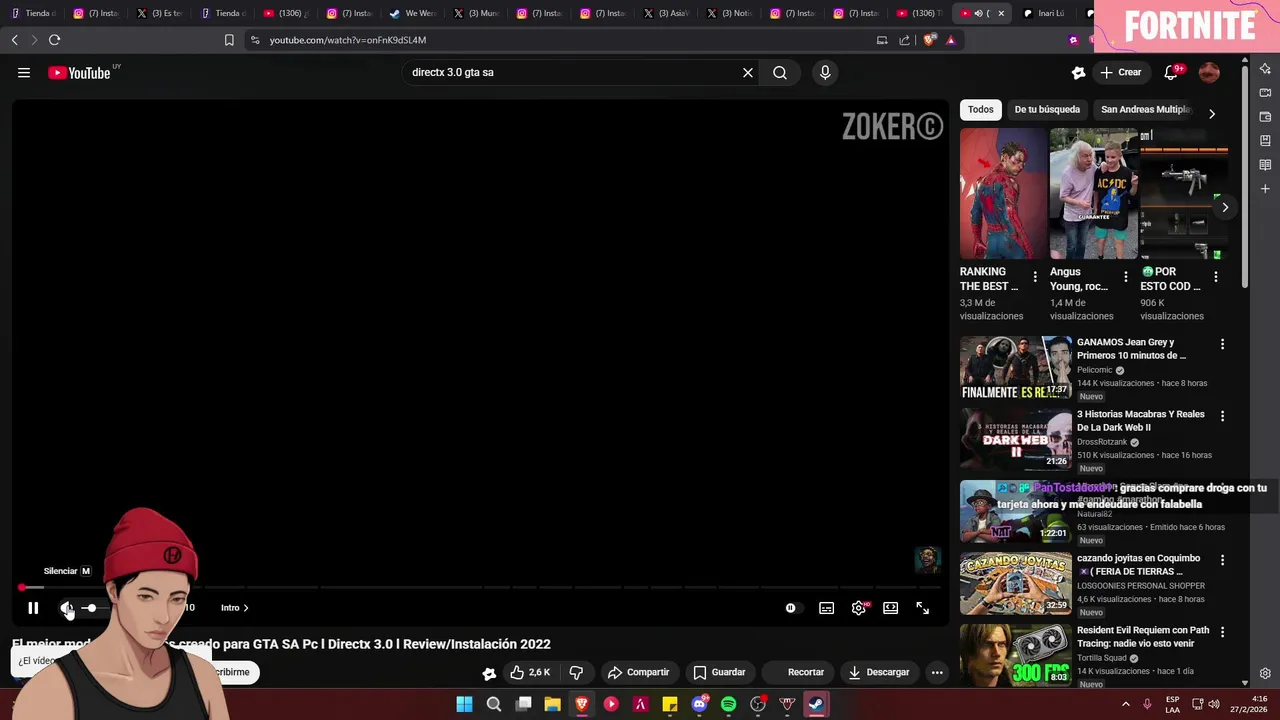Open the Ask sparkle icon beside like button
The height and width of the screenshot is (720, 1280).
click(489, 673)
